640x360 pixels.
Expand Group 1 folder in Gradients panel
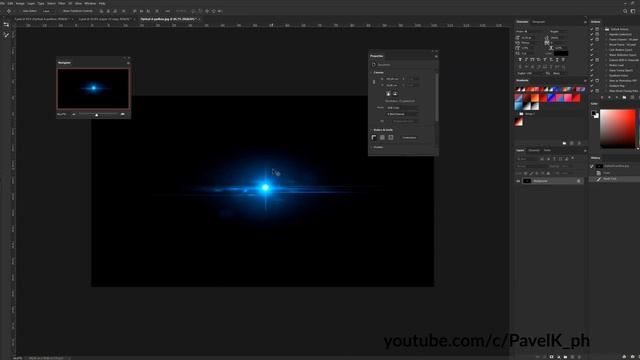coord(517,114)
